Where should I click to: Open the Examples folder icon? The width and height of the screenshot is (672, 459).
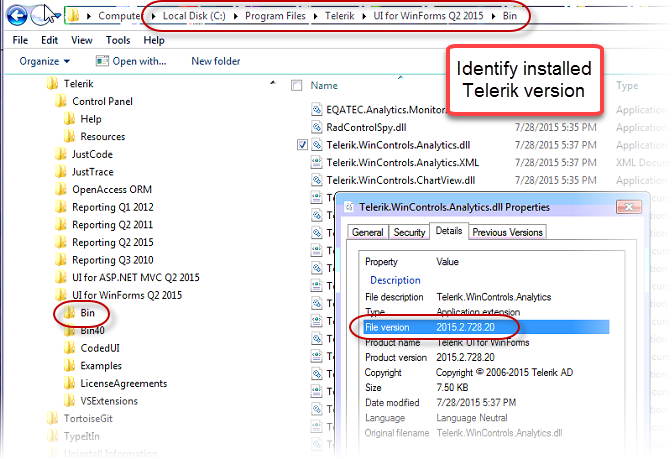pyautogui.click(x=69, y=366)
